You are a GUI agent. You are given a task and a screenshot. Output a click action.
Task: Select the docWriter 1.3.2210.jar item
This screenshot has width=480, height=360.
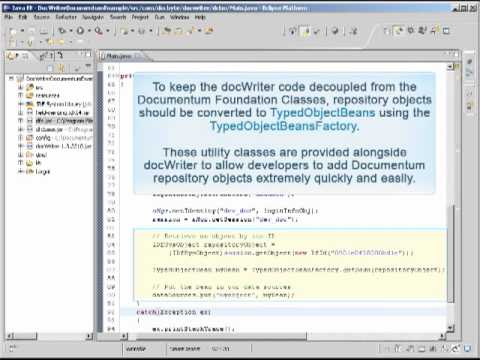point(59,146)
